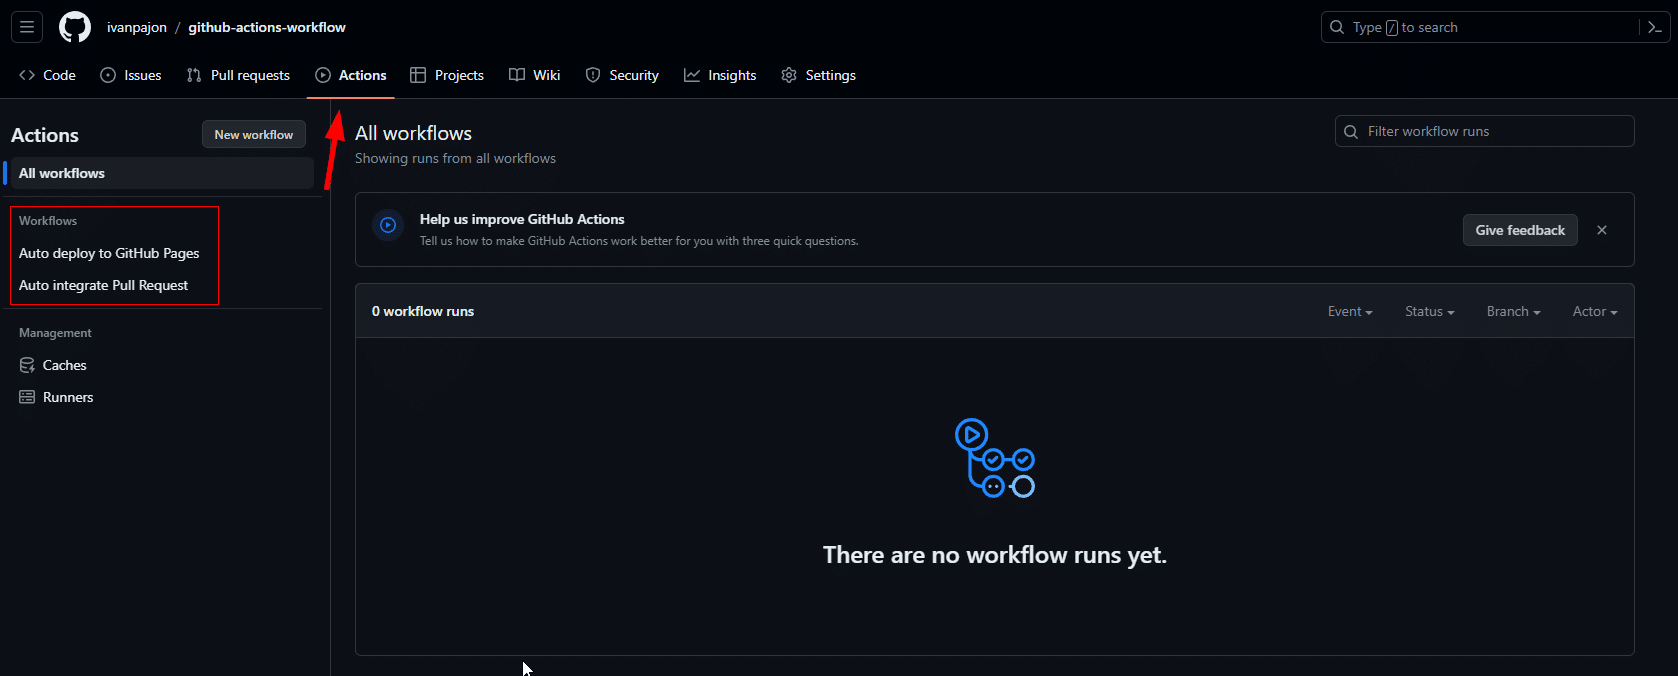1678x676 pixels.
Task: Open Caches under Management
Action: tap(53, 365)
